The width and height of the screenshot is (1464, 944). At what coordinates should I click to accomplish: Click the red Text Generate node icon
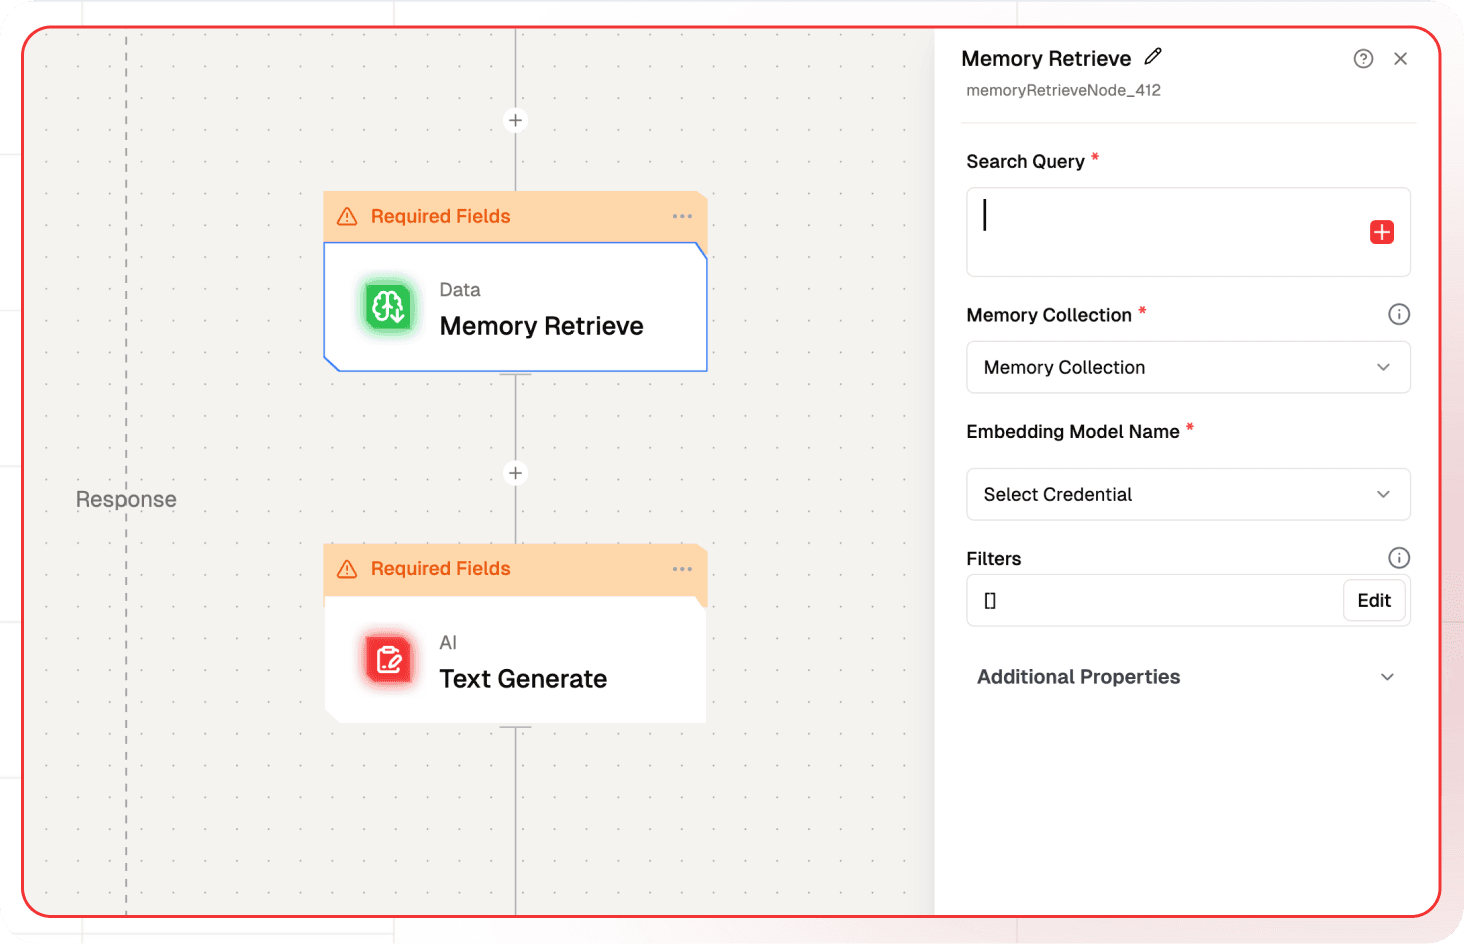pyautogui.click(x=388, y=660)
